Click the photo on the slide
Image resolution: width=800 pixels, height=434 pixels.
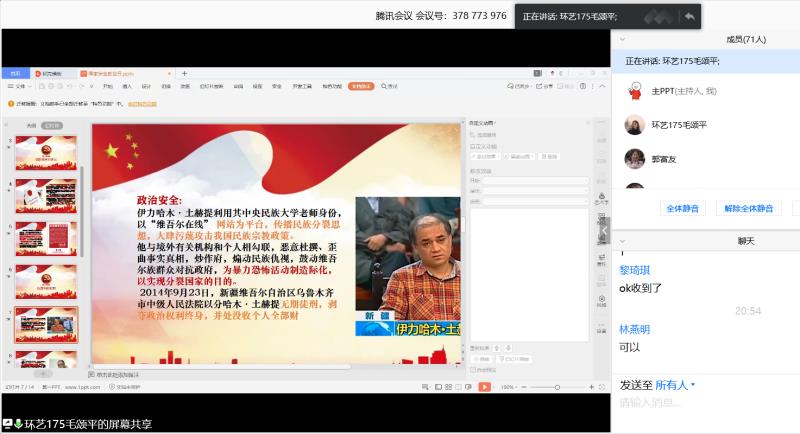pos(408,266)
